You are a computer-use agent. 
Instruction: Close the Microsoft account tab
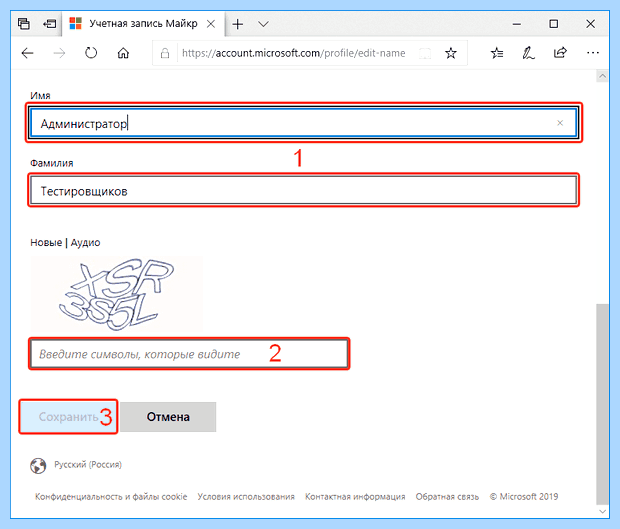[211, 24]
